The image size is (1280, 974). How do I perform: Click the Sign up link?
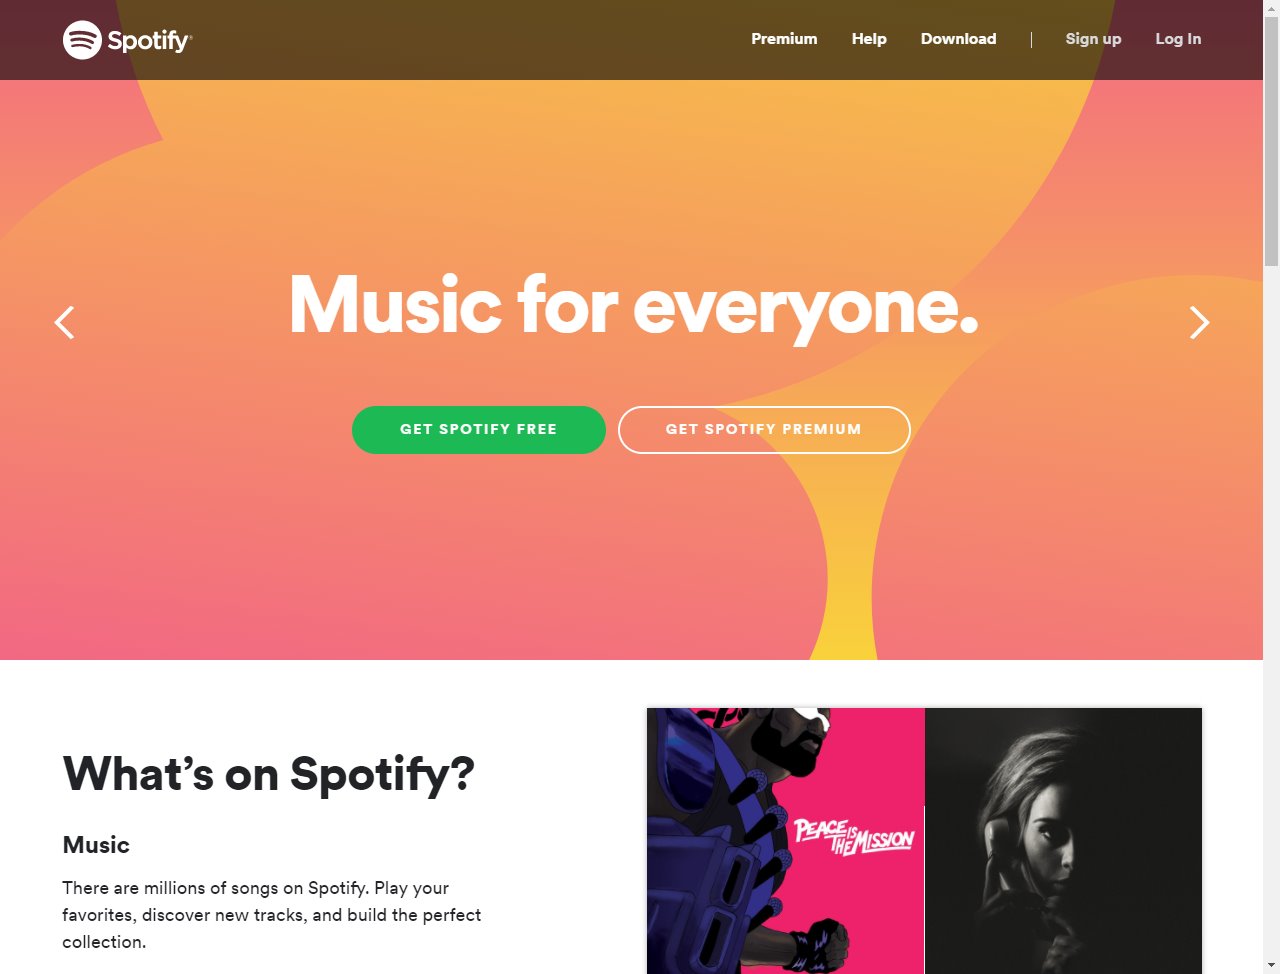coord(1093,39)
